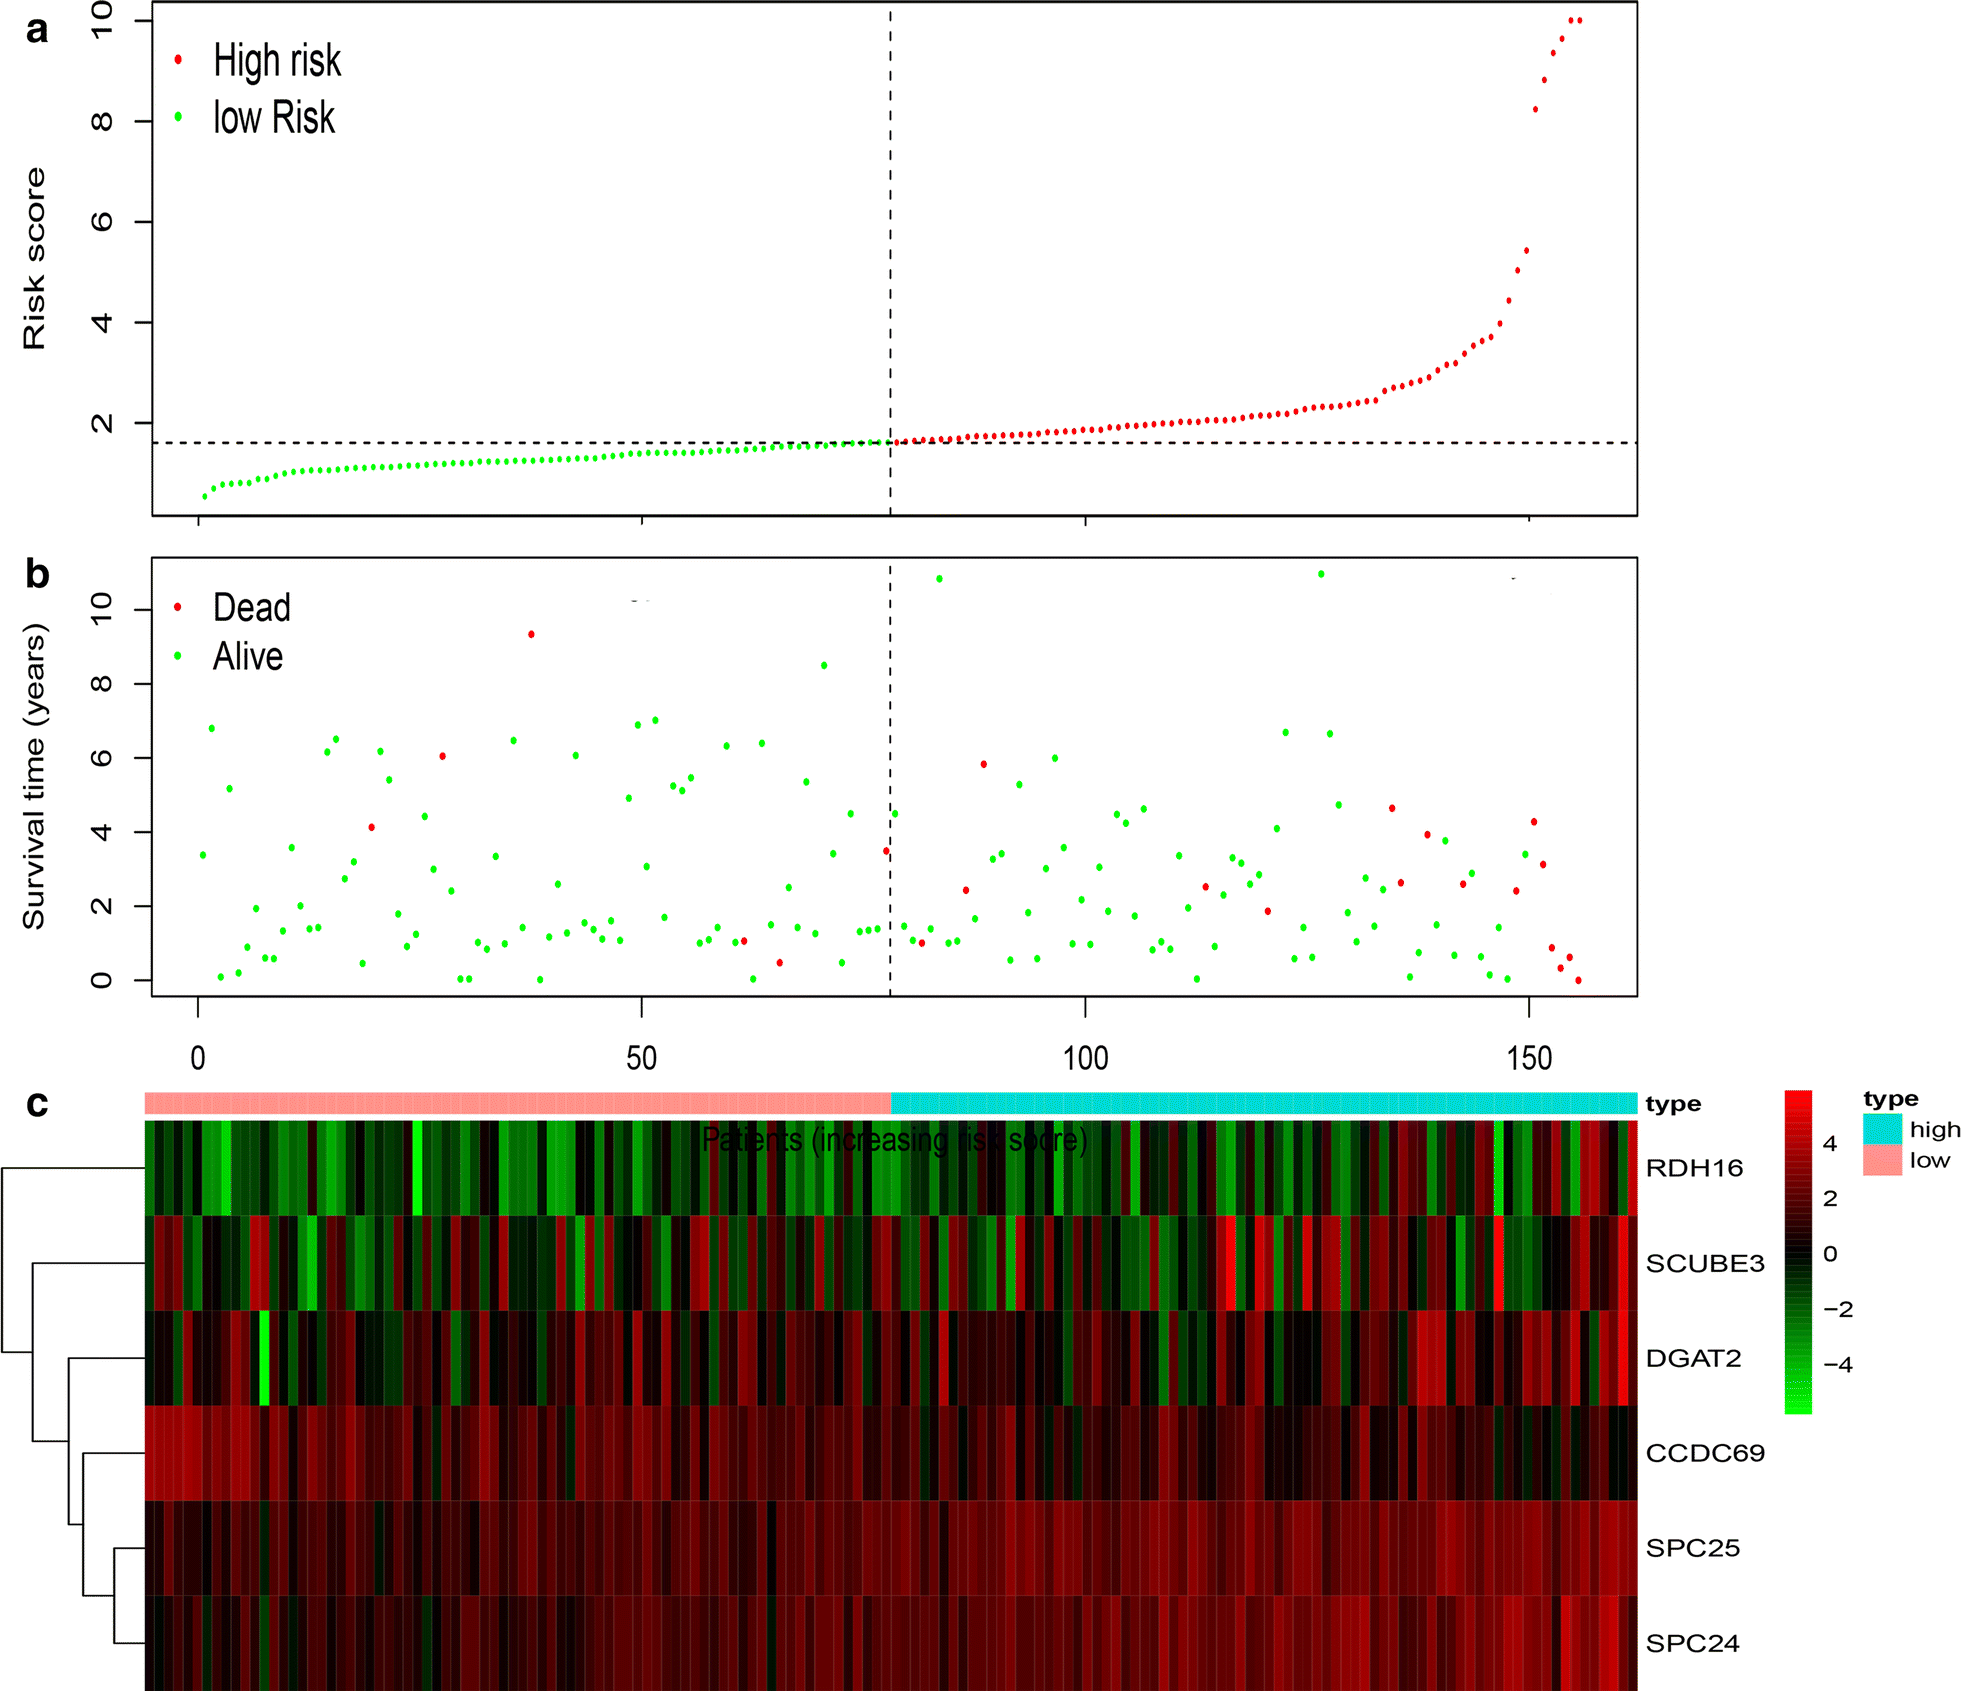This screenshot has height=1691, width=1961.
Task: Click the x-axis tick label '150'
Action: click(x=1529, y=1058)
